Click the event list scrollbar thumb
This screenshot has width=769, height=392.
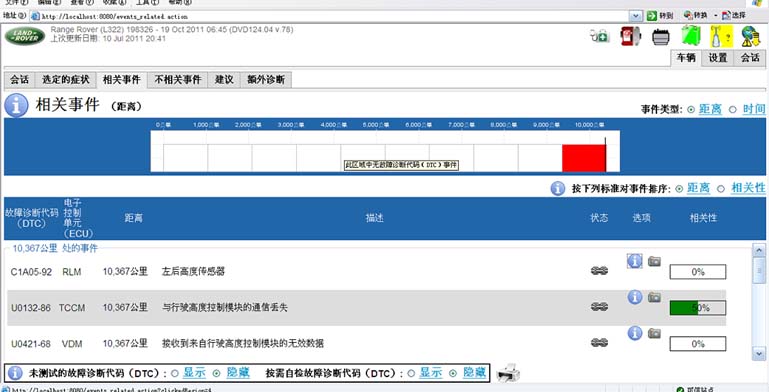point(759,269)
